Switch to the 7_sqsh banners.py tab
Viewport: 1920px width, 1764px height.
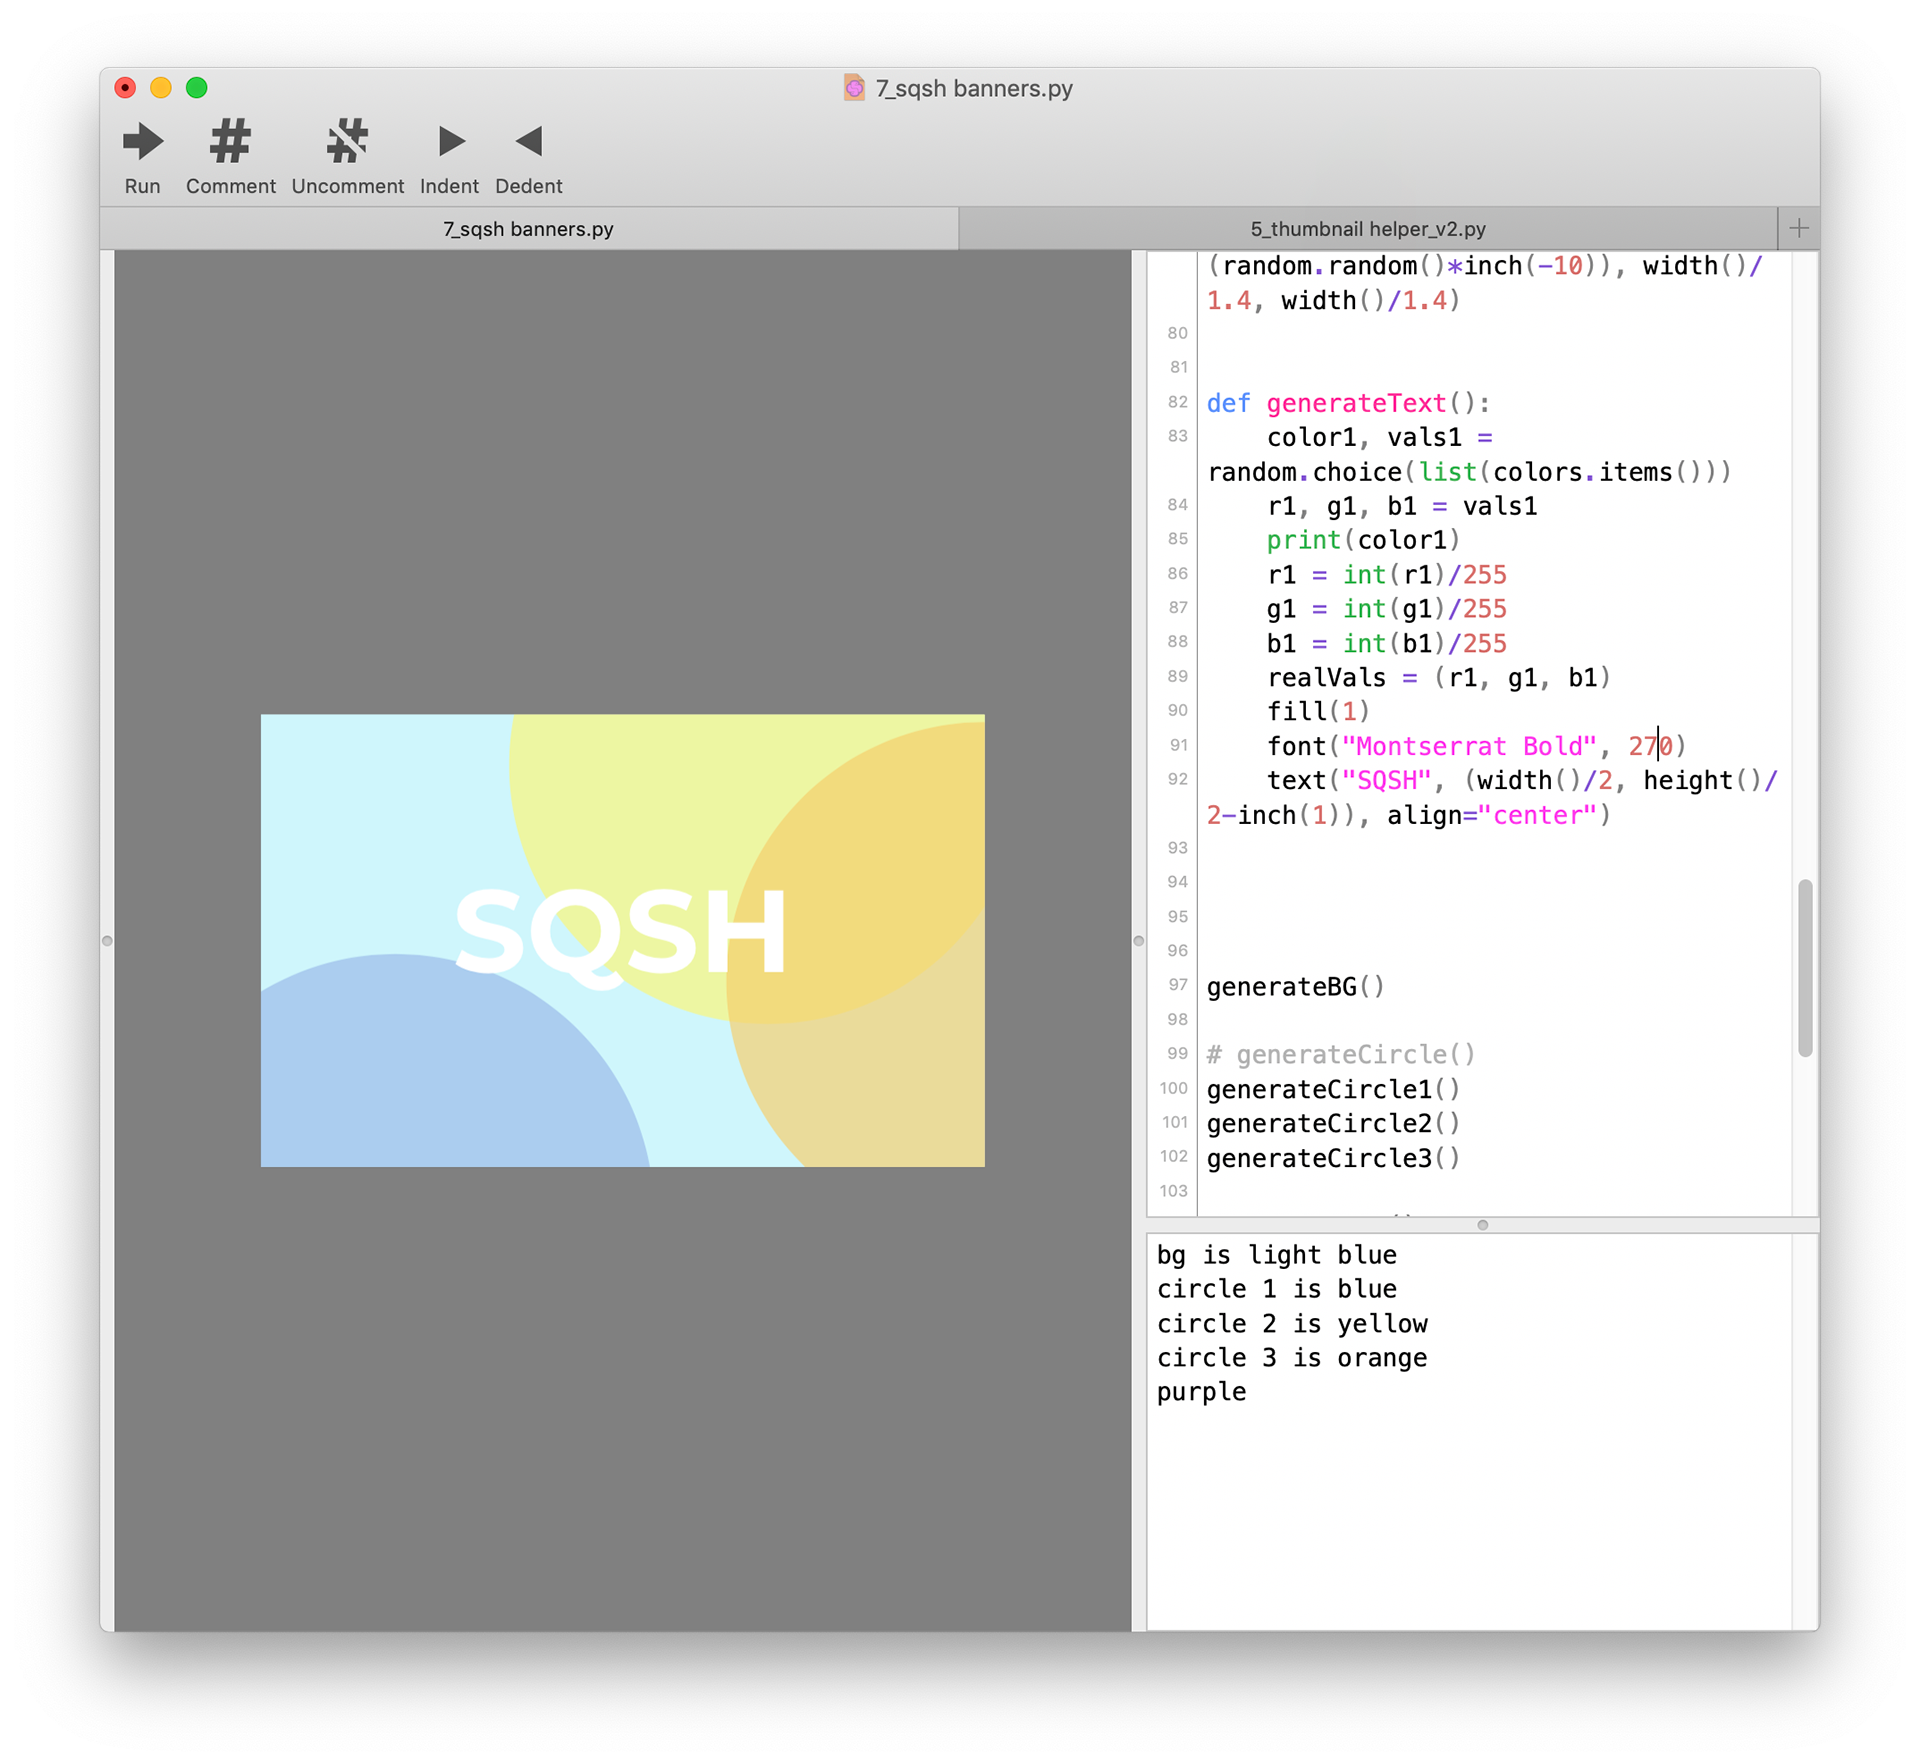[x=529, y=229]
